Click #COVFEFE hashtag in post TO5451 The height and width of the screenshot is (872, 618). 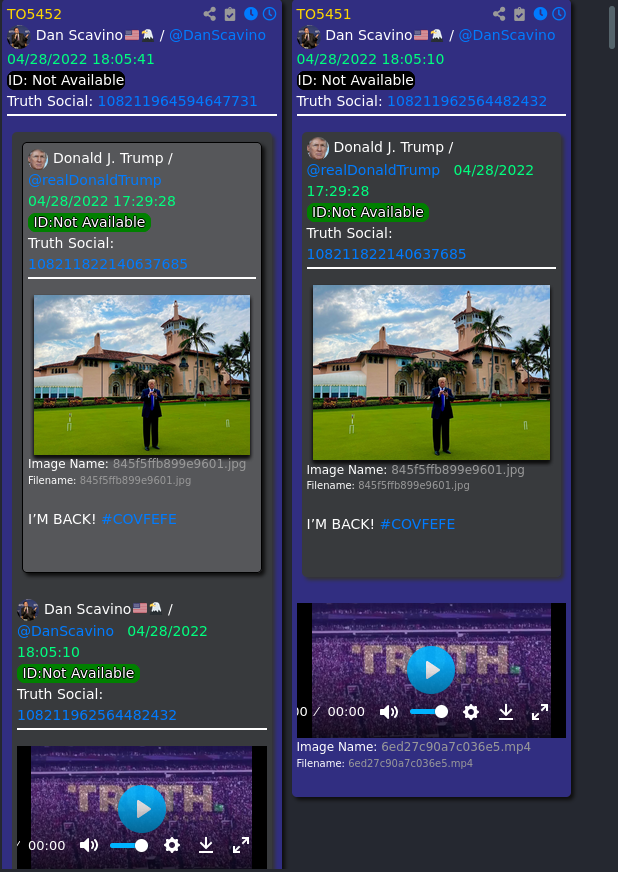click(x=418, y=524)
